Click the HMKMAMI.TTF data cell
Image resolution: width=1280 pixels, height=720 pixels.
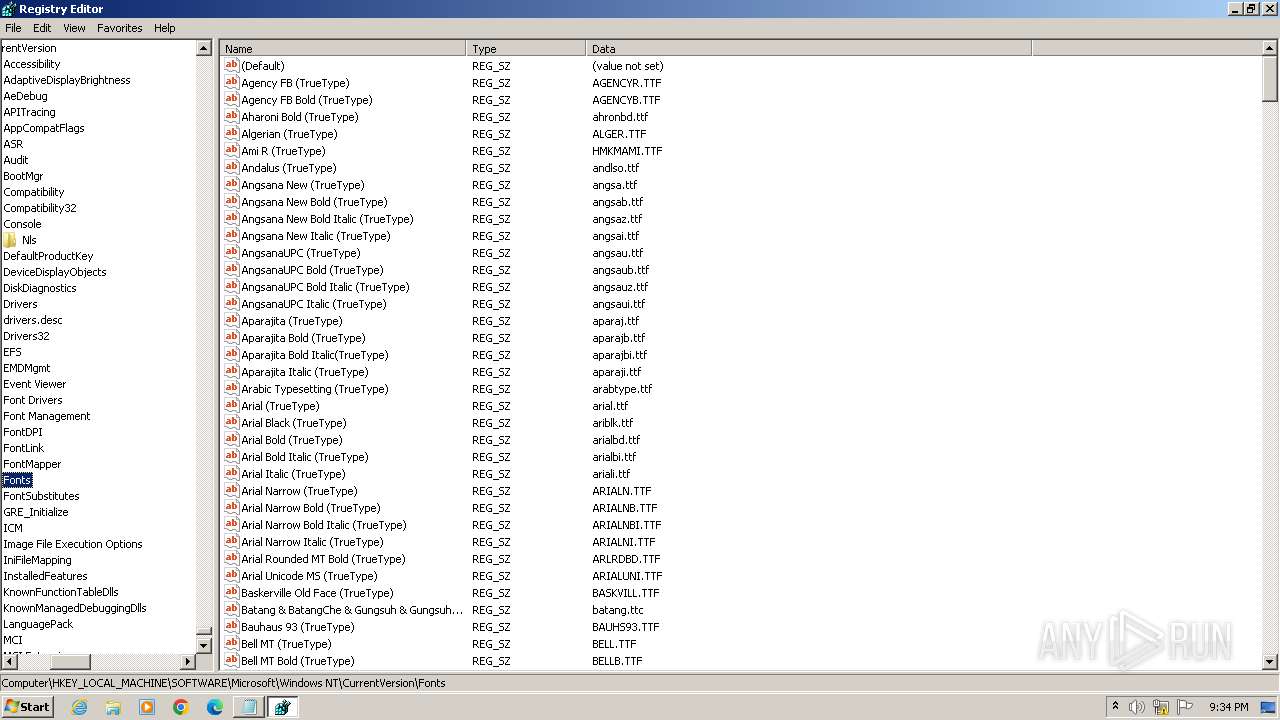tap(627, 151)
